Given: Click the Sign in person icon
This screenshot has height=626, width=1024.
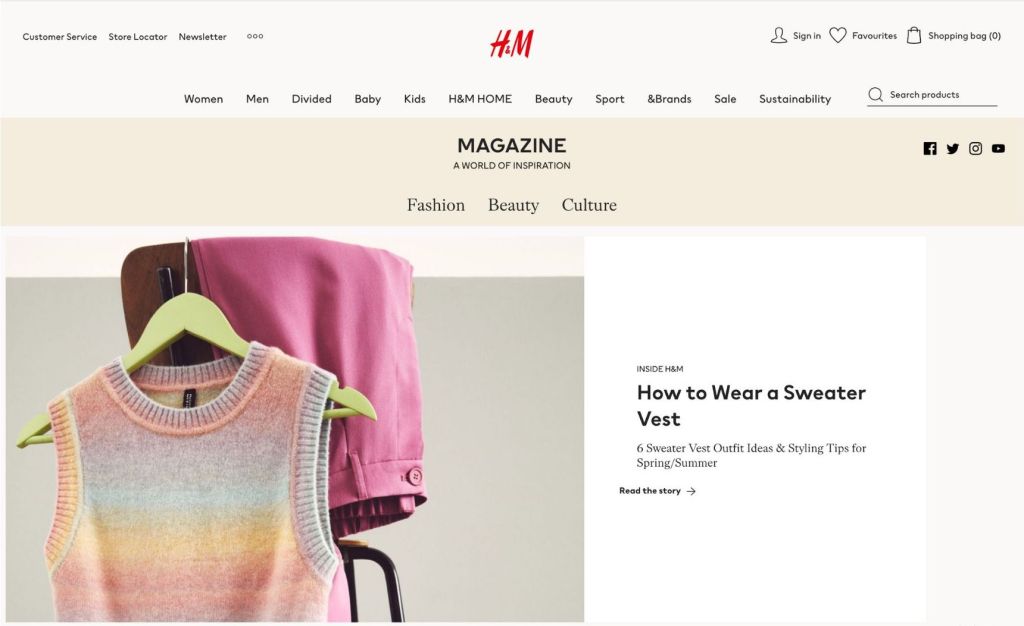Looking at the screenshot, I should click(x=778, y=35).
